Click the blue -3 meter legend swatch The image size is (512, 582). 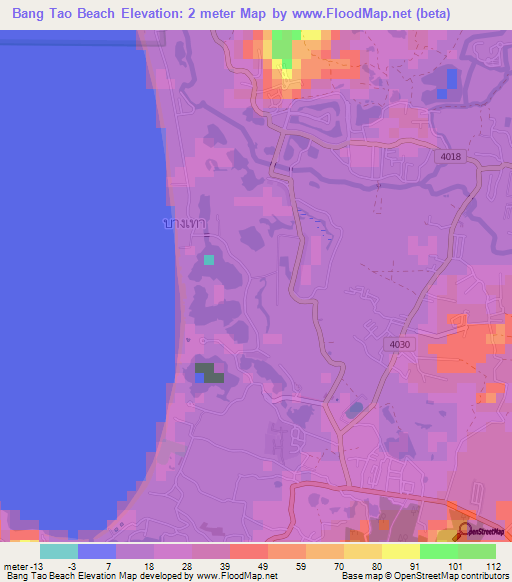point(97,552)
